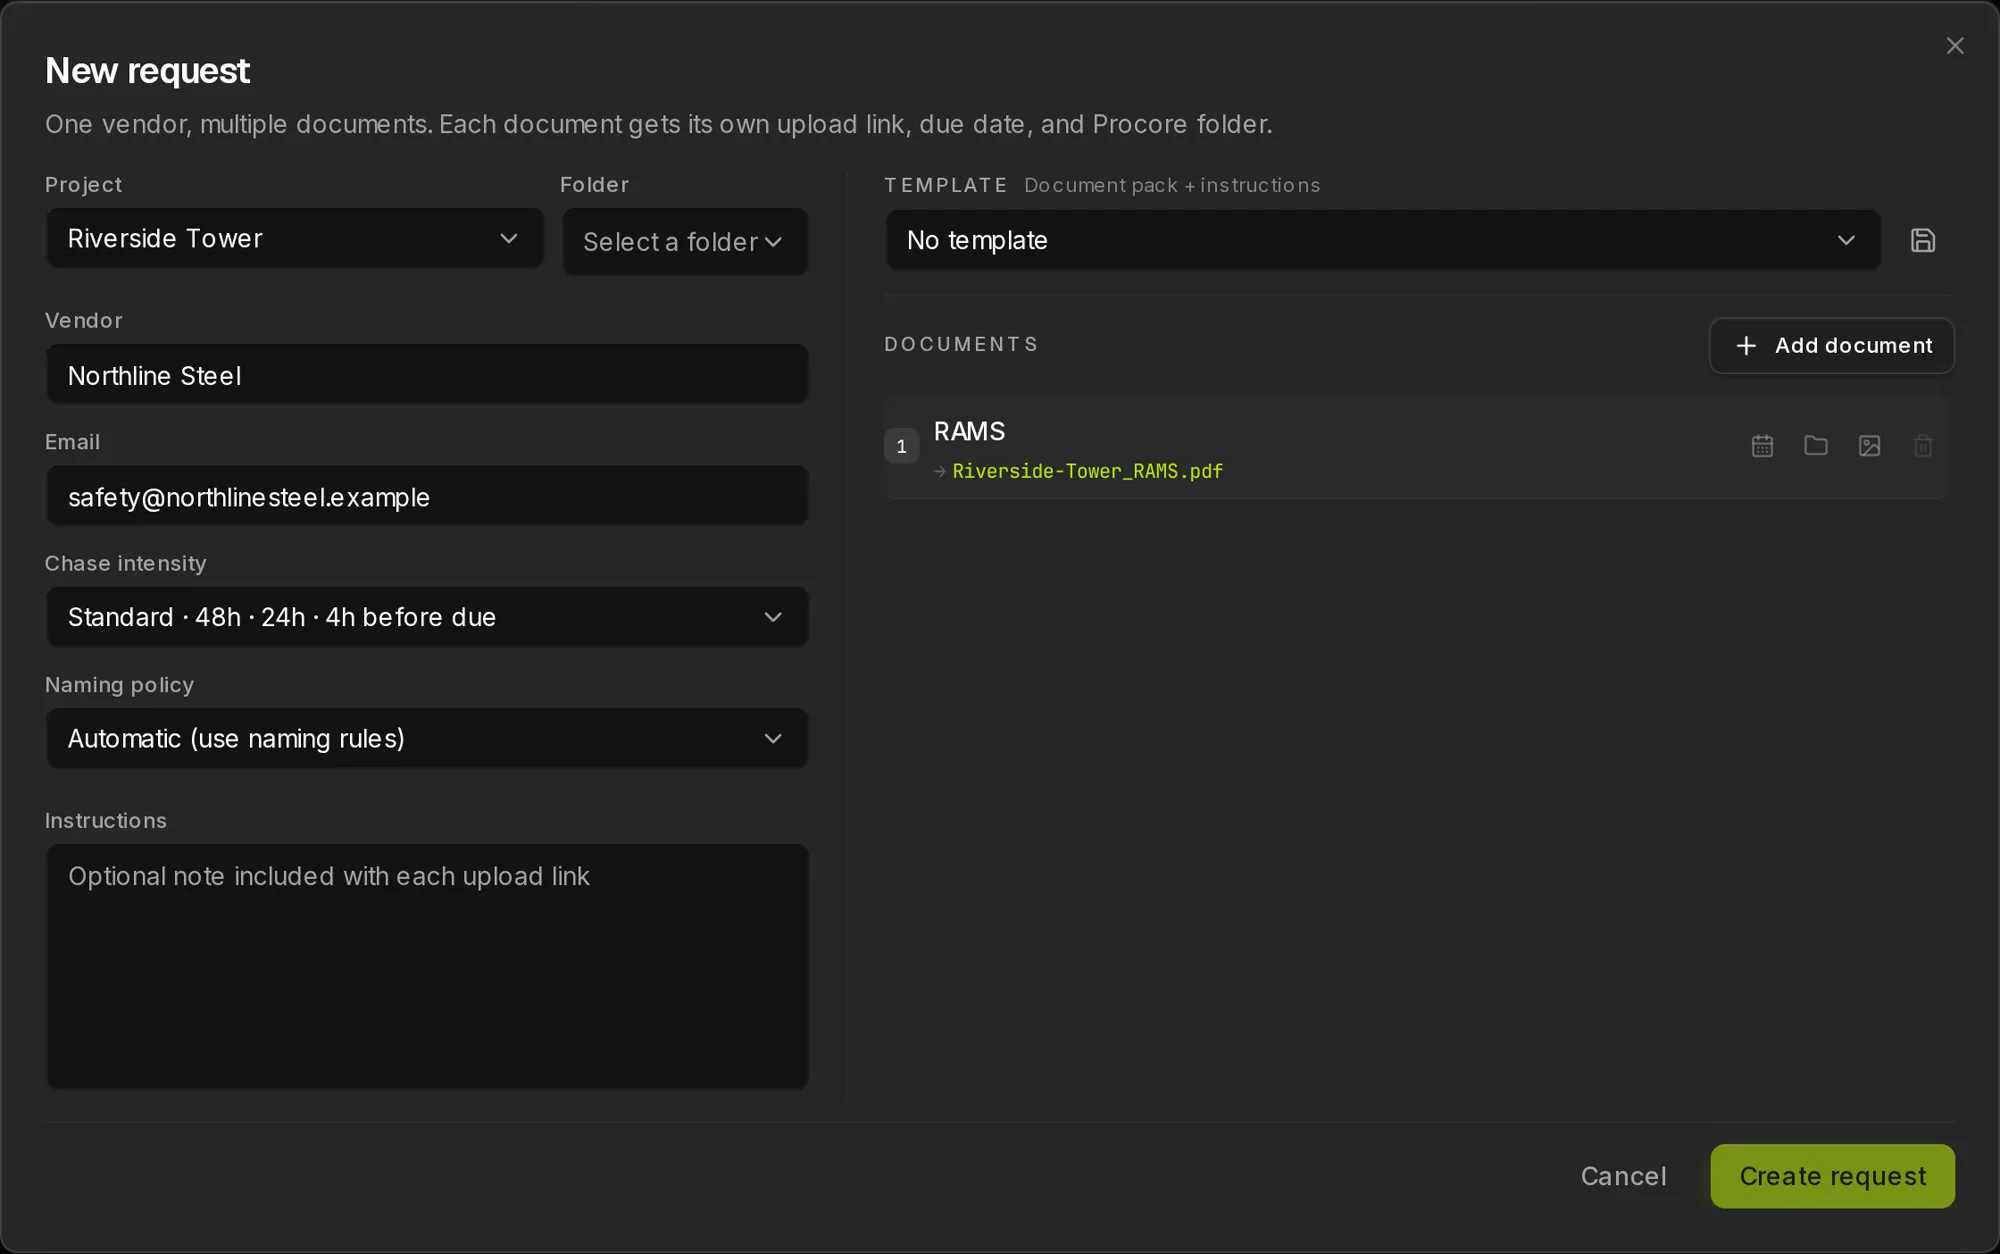
Task: Save current setup as template icon
Action: tap(1922, 240)
